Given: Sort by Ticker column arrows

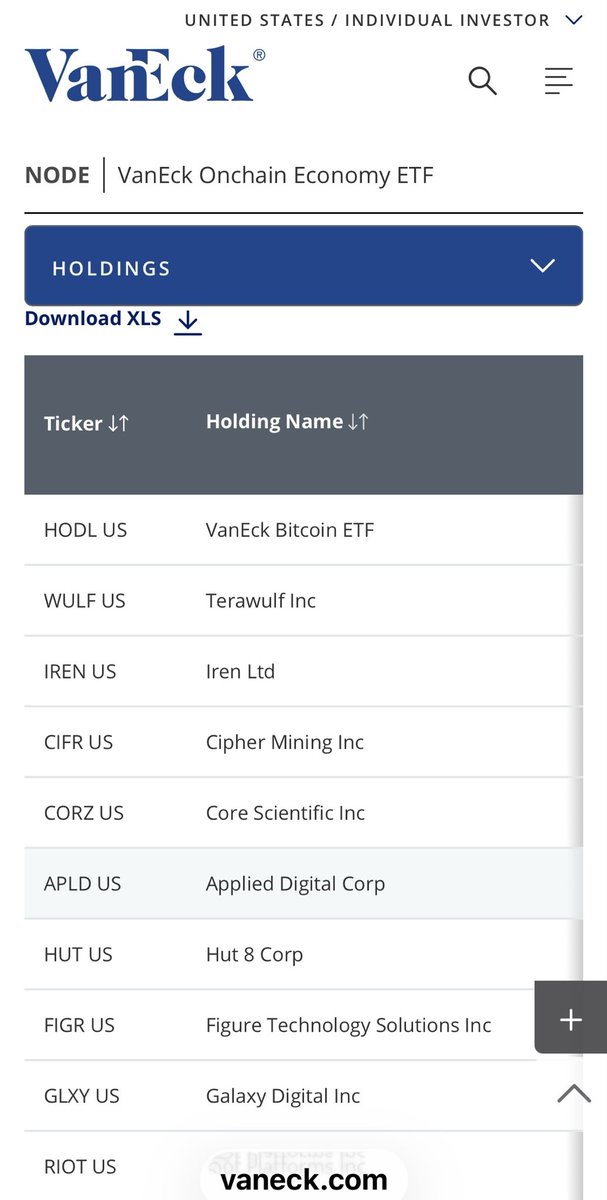Looking at the screenshot, I should [x=118, y=424].
